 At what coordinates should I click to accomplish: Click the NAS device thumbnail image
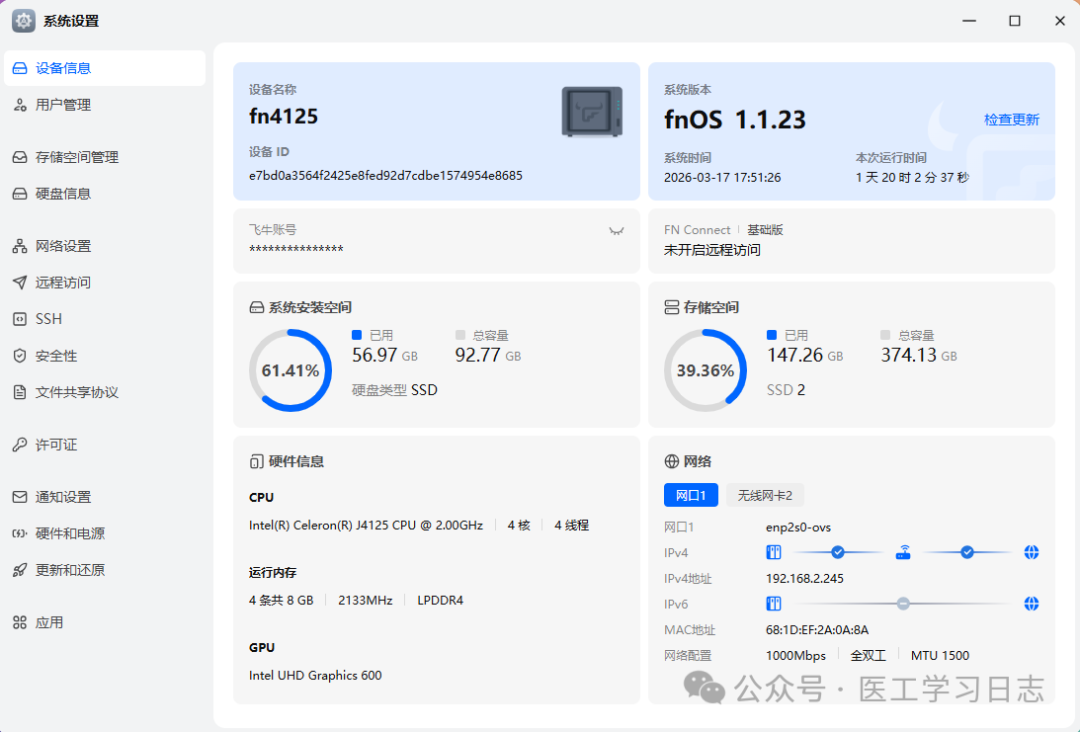point(592,111)
